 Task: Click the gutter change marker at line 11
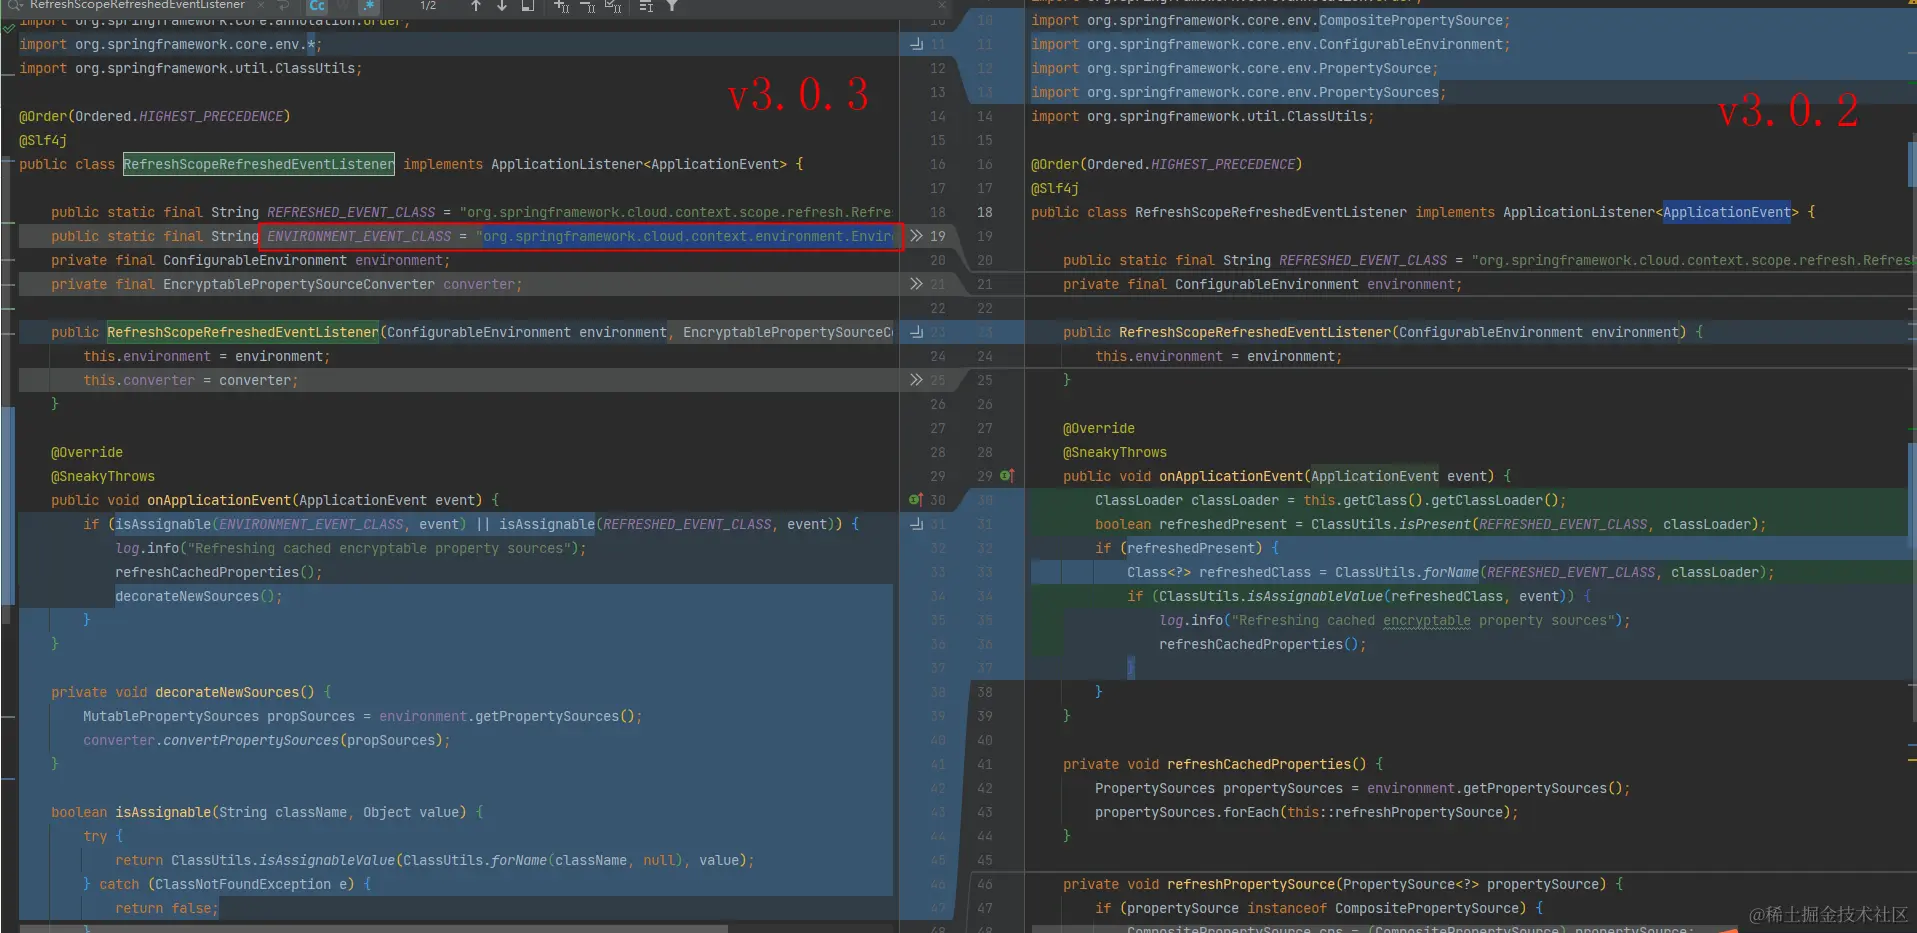[x=916, y=44]
